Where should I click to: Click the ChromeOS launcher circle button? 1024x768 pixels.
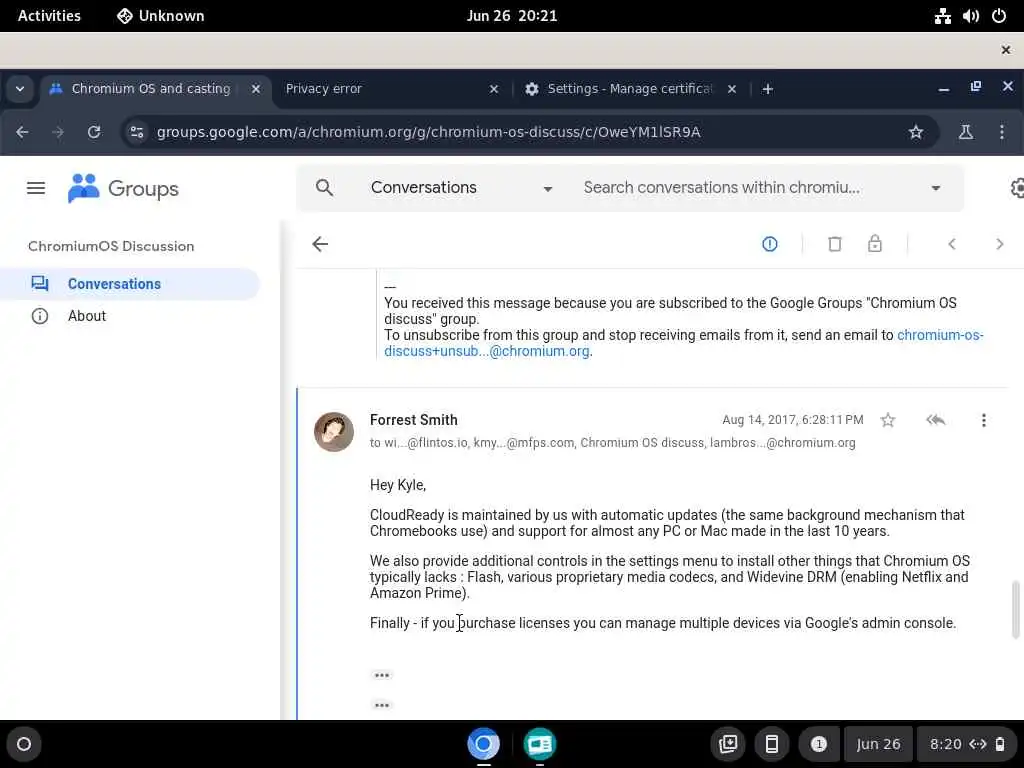[x=24, y=744]
